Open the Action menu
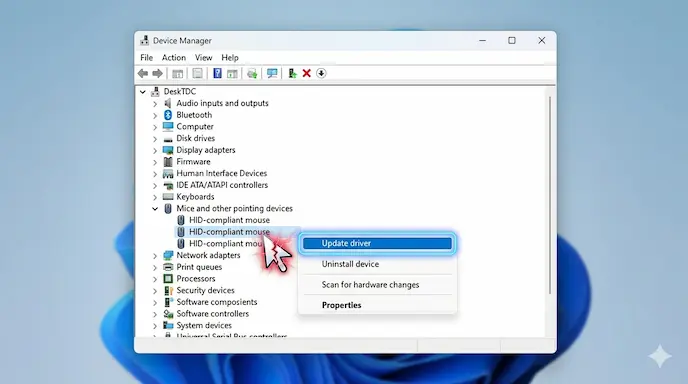Image resolution: width=688 pixels, height=384 pixels. coord(174,57)
